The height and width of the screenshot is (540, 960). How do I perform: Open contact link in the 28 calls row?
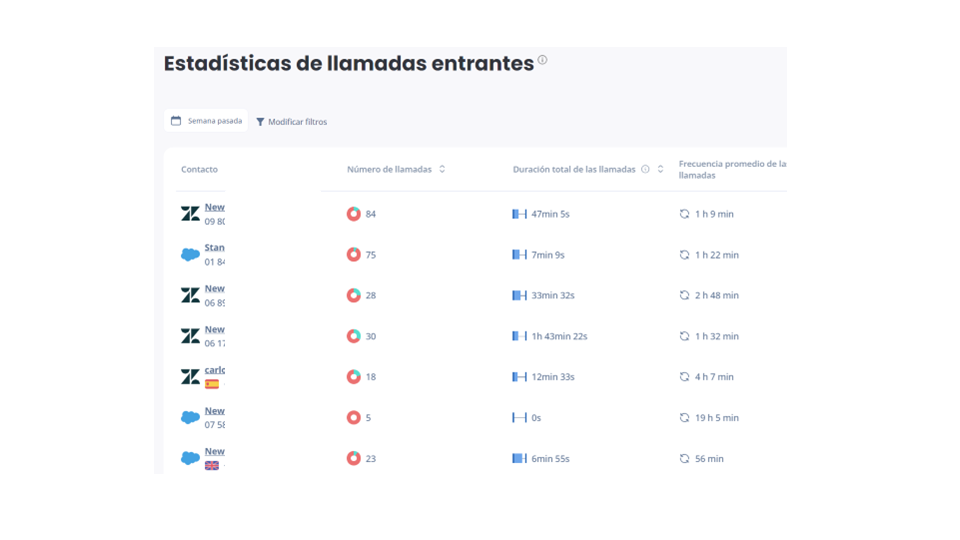214,288
